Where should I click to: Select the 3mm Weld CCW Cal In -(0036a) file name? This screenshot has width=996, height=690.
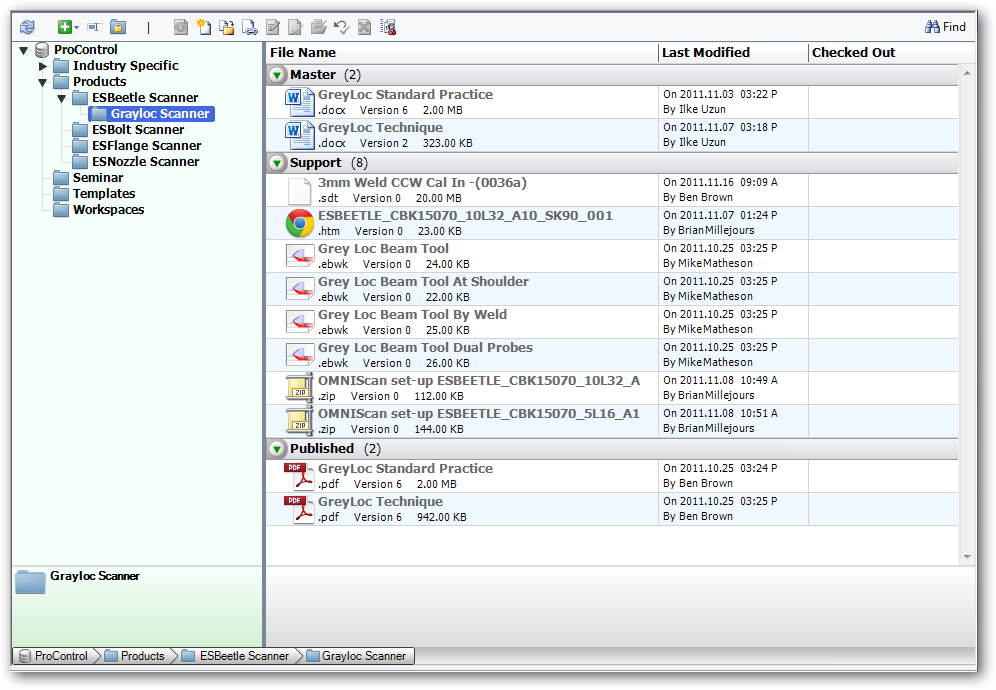(422, 183)
